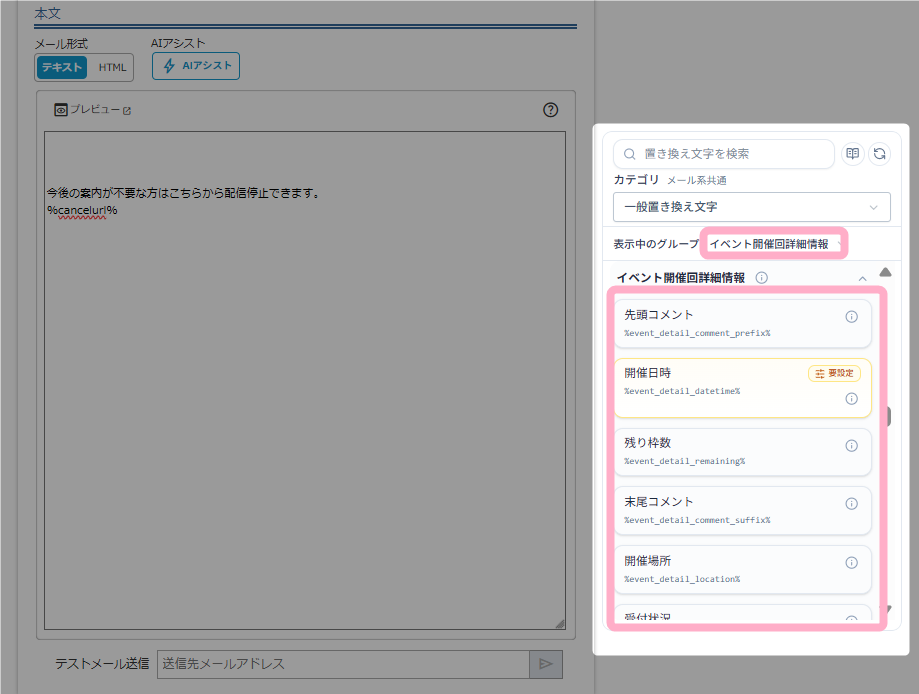This screenshot has width=919, height=694.
Task: Click the scroll up arrow in placeholder list
Action: pyautogui.click(x=886, y=272)
